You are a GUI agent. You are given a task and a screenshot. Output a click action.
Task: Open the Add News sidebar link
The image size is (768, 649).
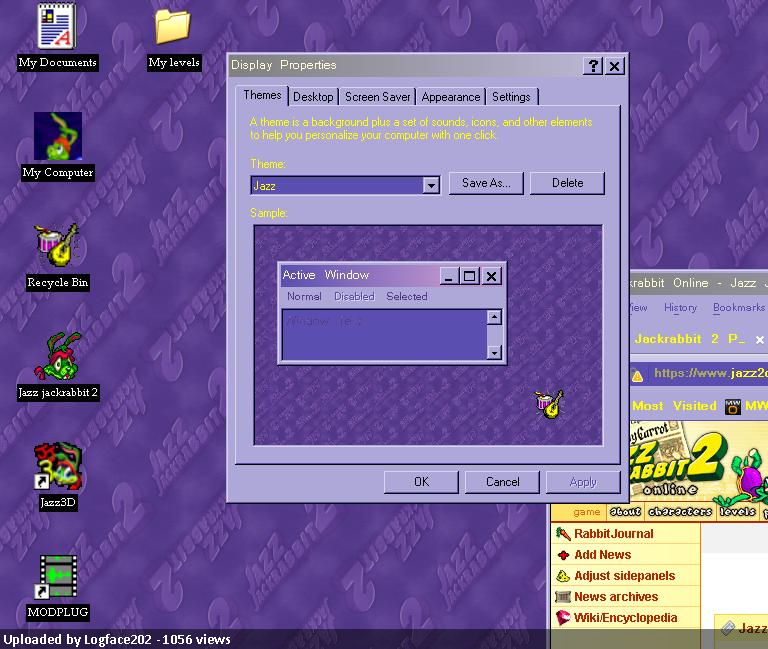pos(602,555)
